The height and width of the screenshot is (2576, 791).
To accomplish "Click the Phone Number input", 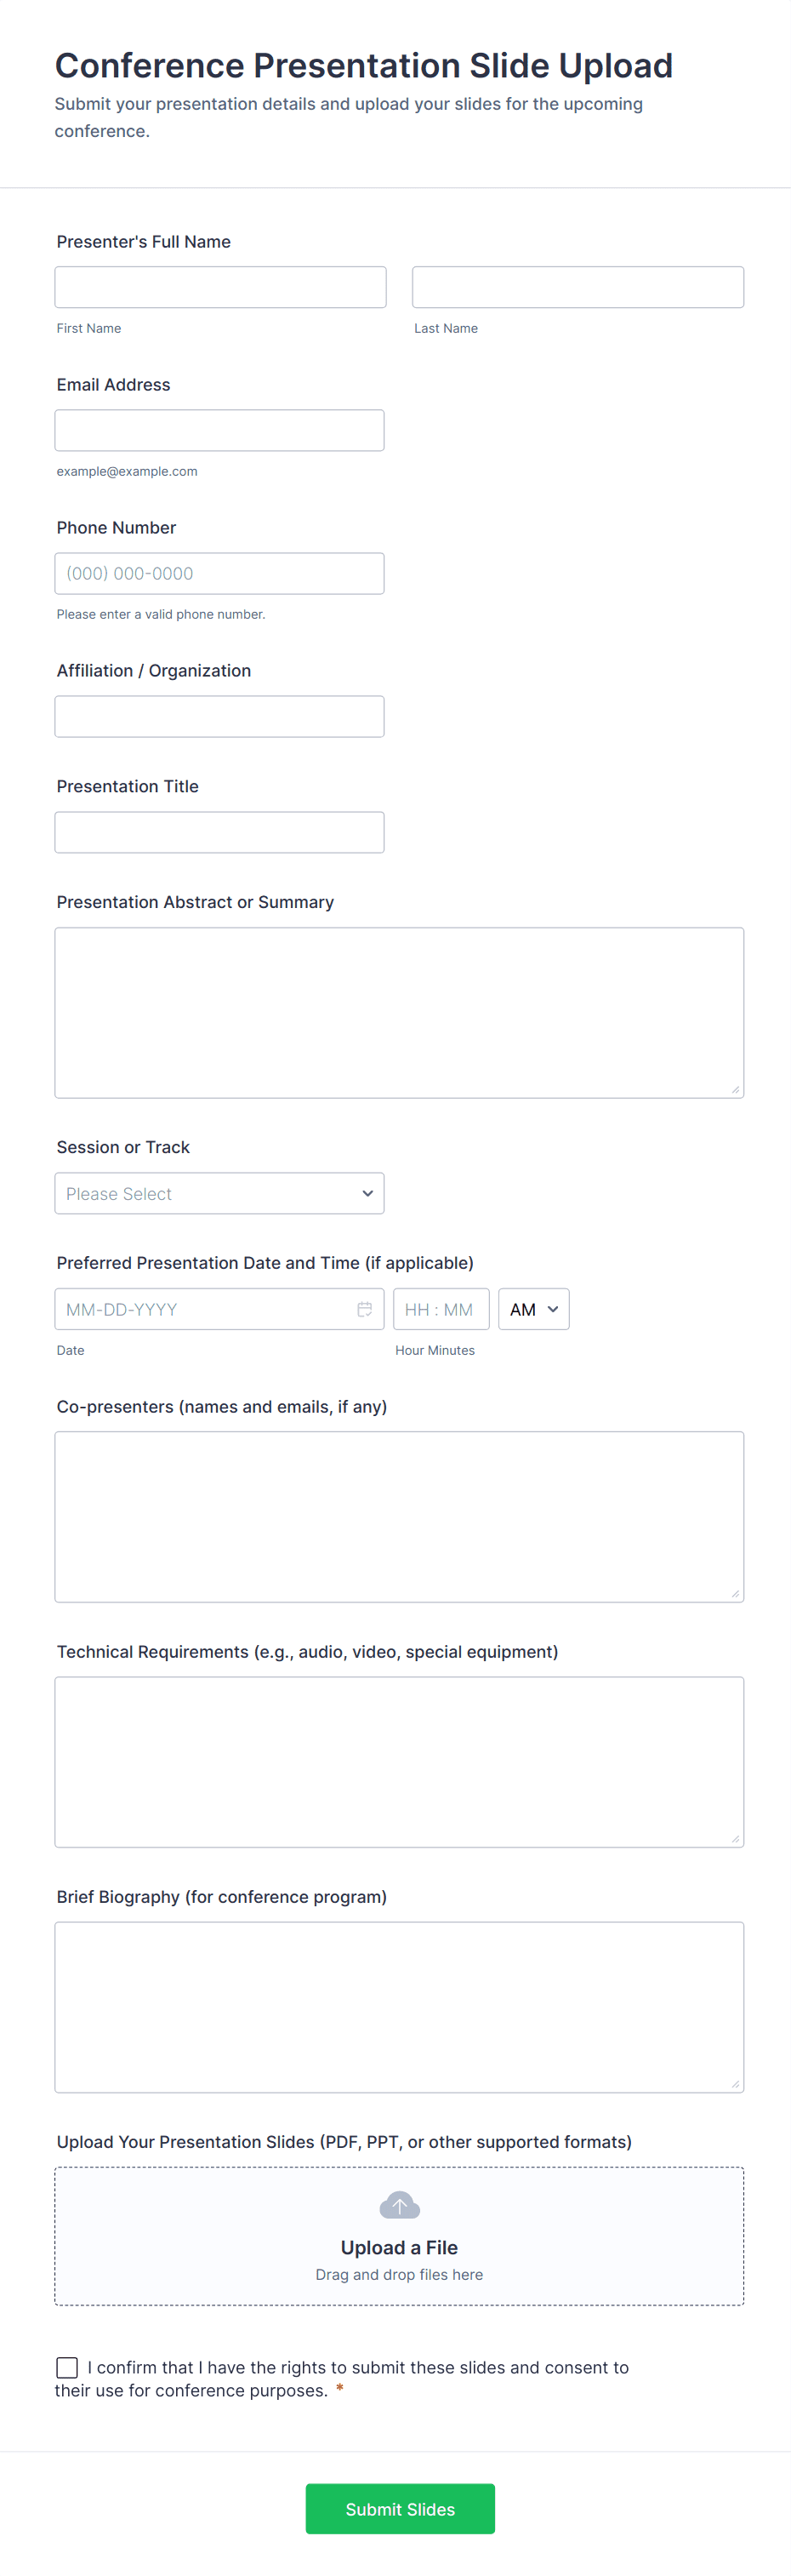I will pyautogui.click(x=219, y=573).
